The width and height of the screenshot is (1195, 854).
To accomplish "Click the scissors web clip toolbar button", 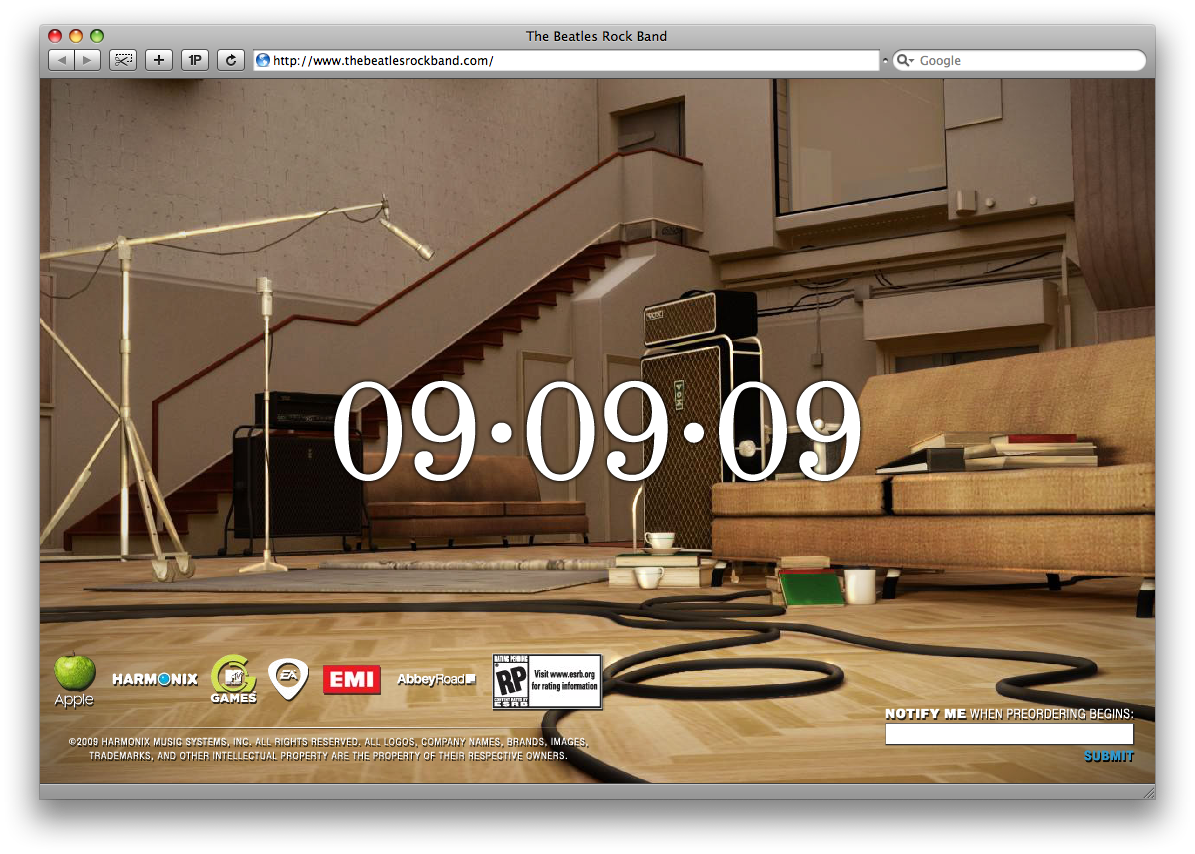I will [123, 60].
